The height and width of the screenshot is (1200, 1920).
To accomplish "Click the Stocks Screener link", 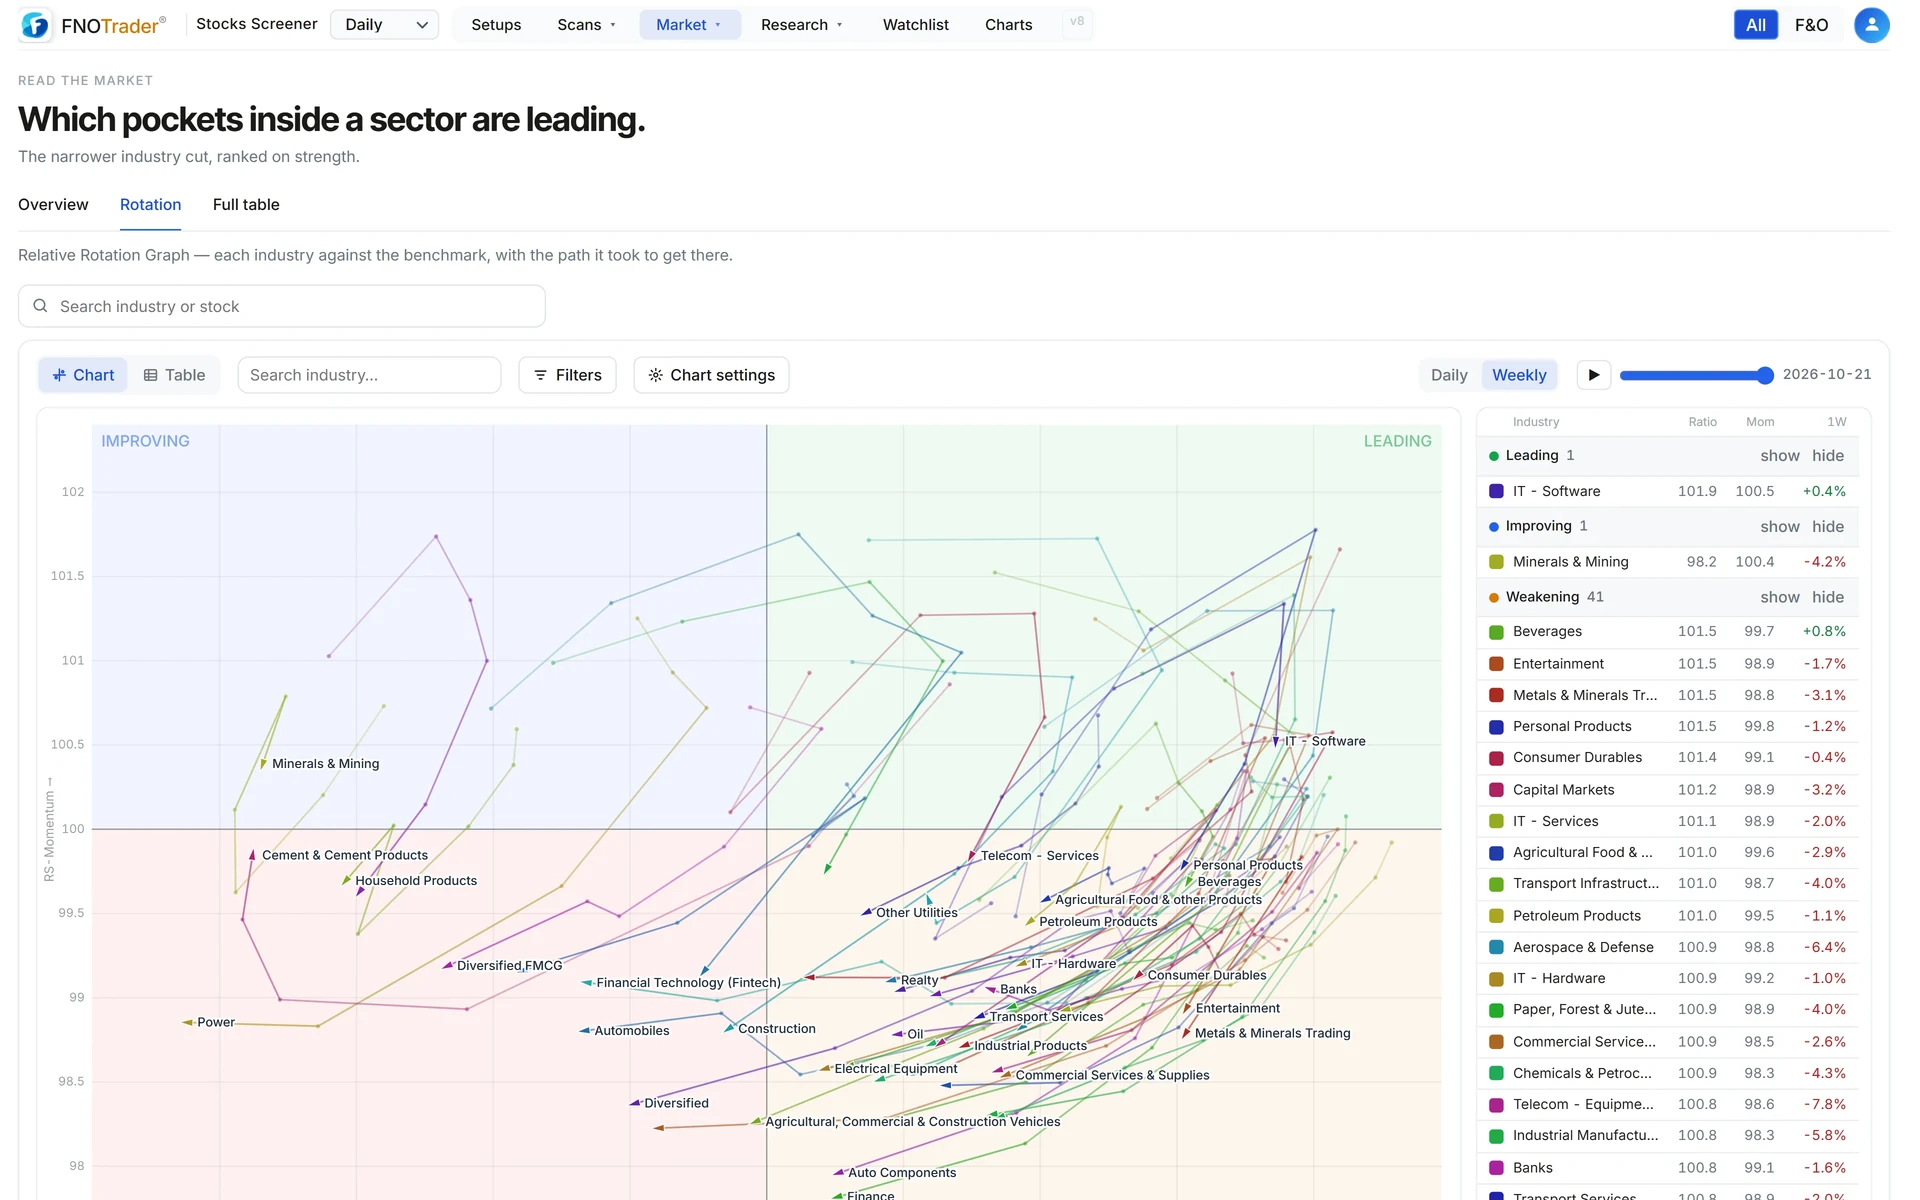I will [x=257, y=24].
